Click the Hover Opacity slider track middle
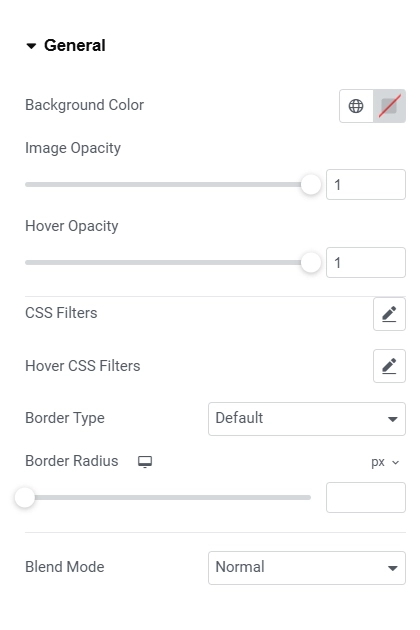The image size is (420, 630). [168, 262]
